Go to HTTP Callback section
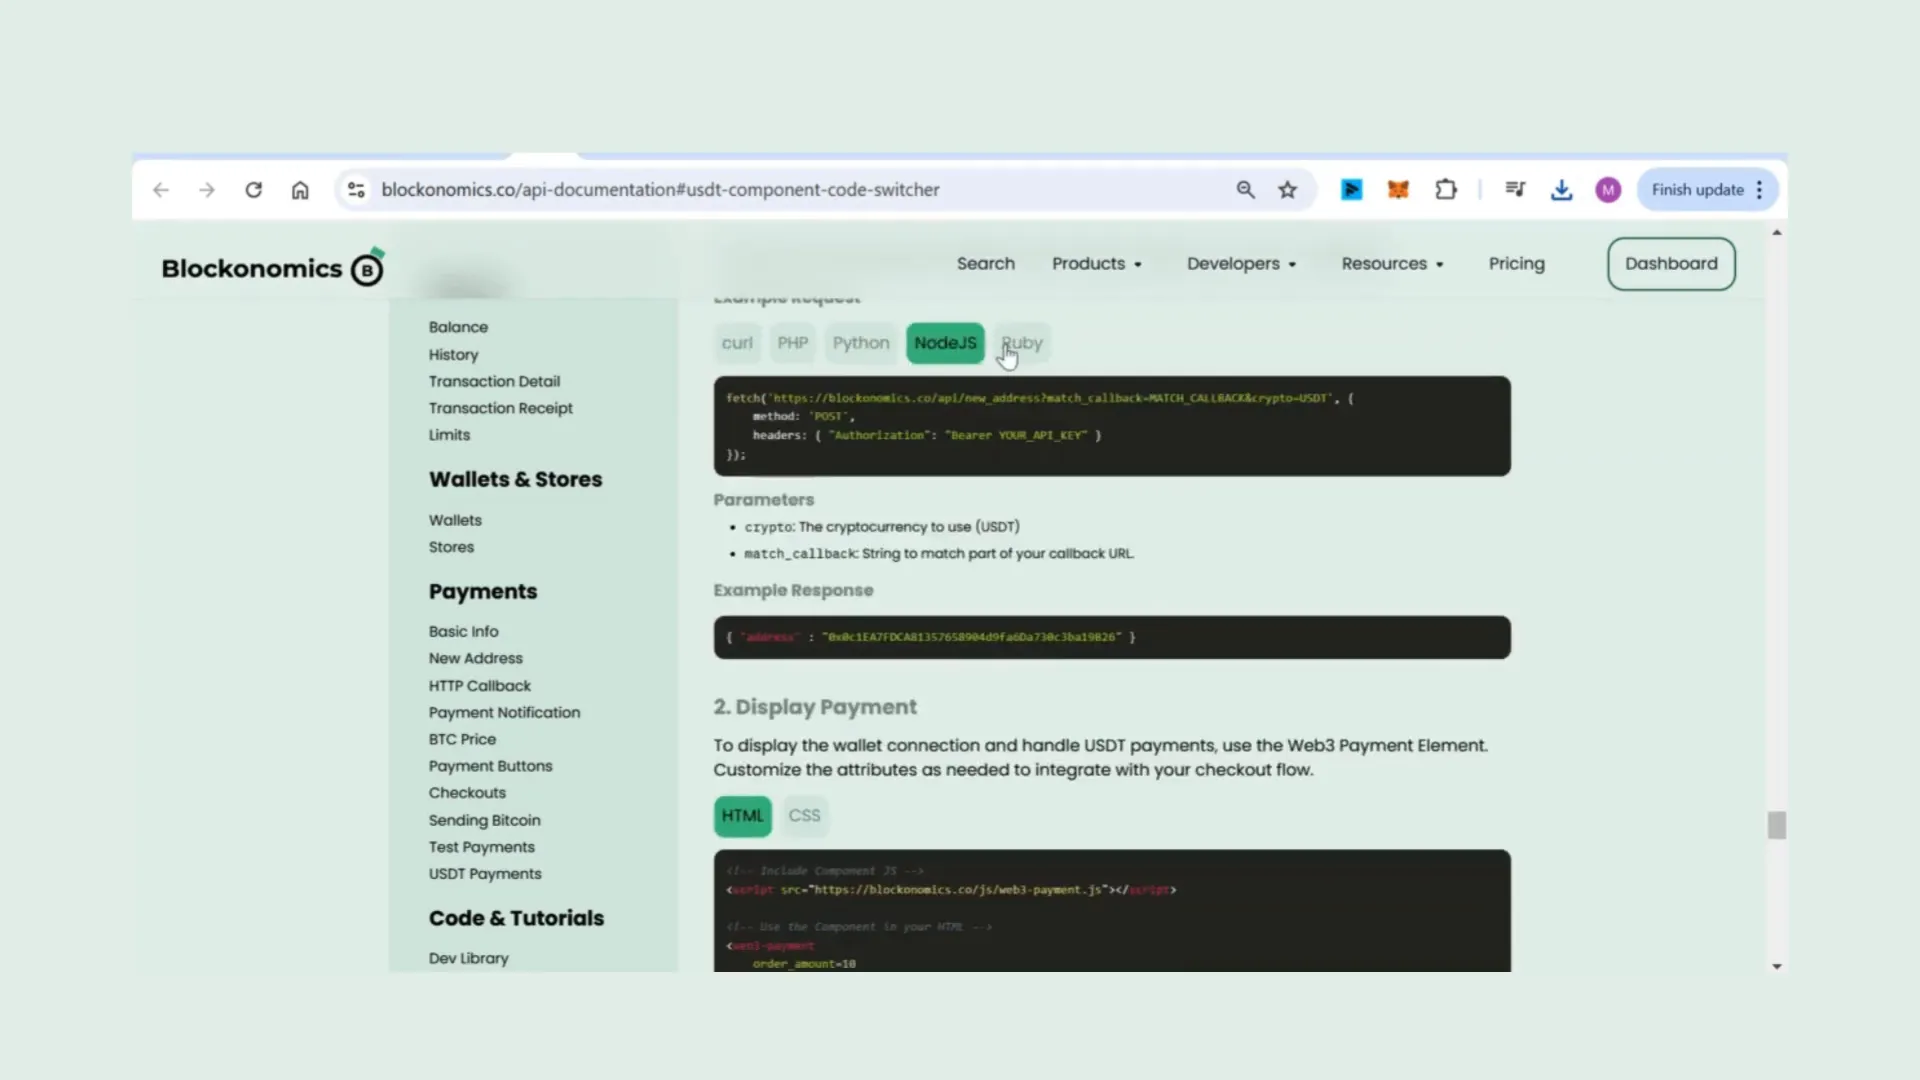Screen dimensions: 1920x1080 [x=479, y=686]
